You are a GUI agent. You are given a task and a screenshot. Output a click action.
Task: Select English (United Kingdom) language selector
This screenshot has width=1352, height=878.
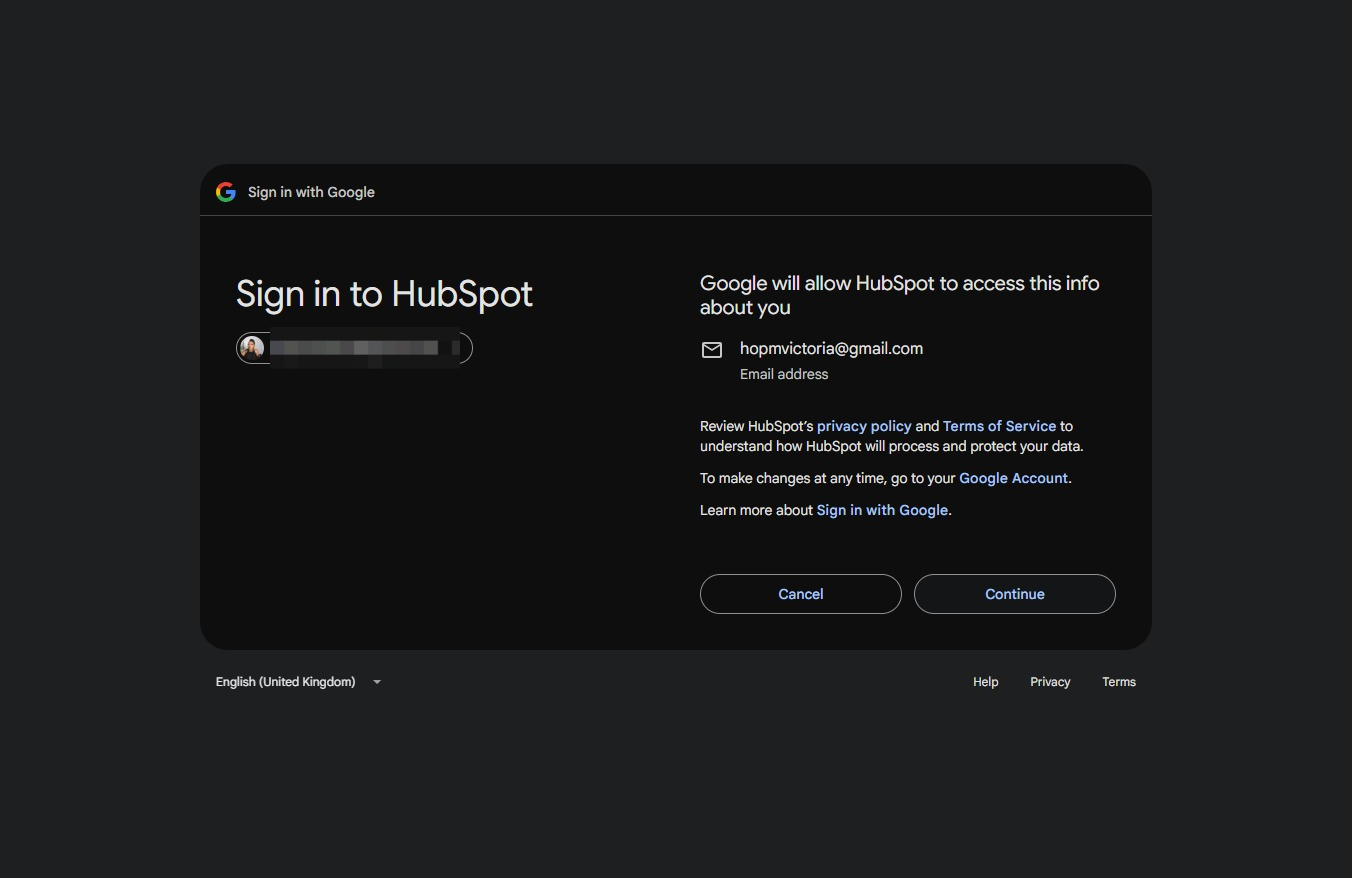pos(299,682)
